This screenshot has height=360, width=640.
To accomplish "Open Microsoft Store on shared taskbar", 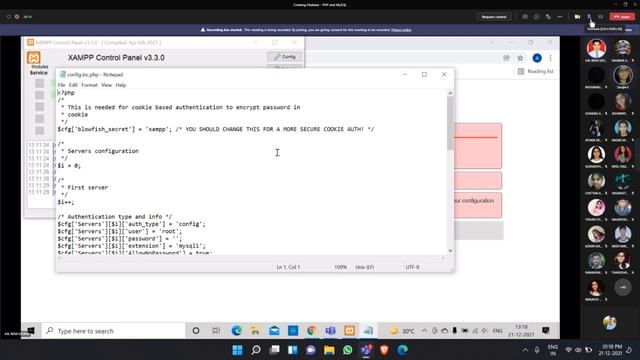I will 293,331.
